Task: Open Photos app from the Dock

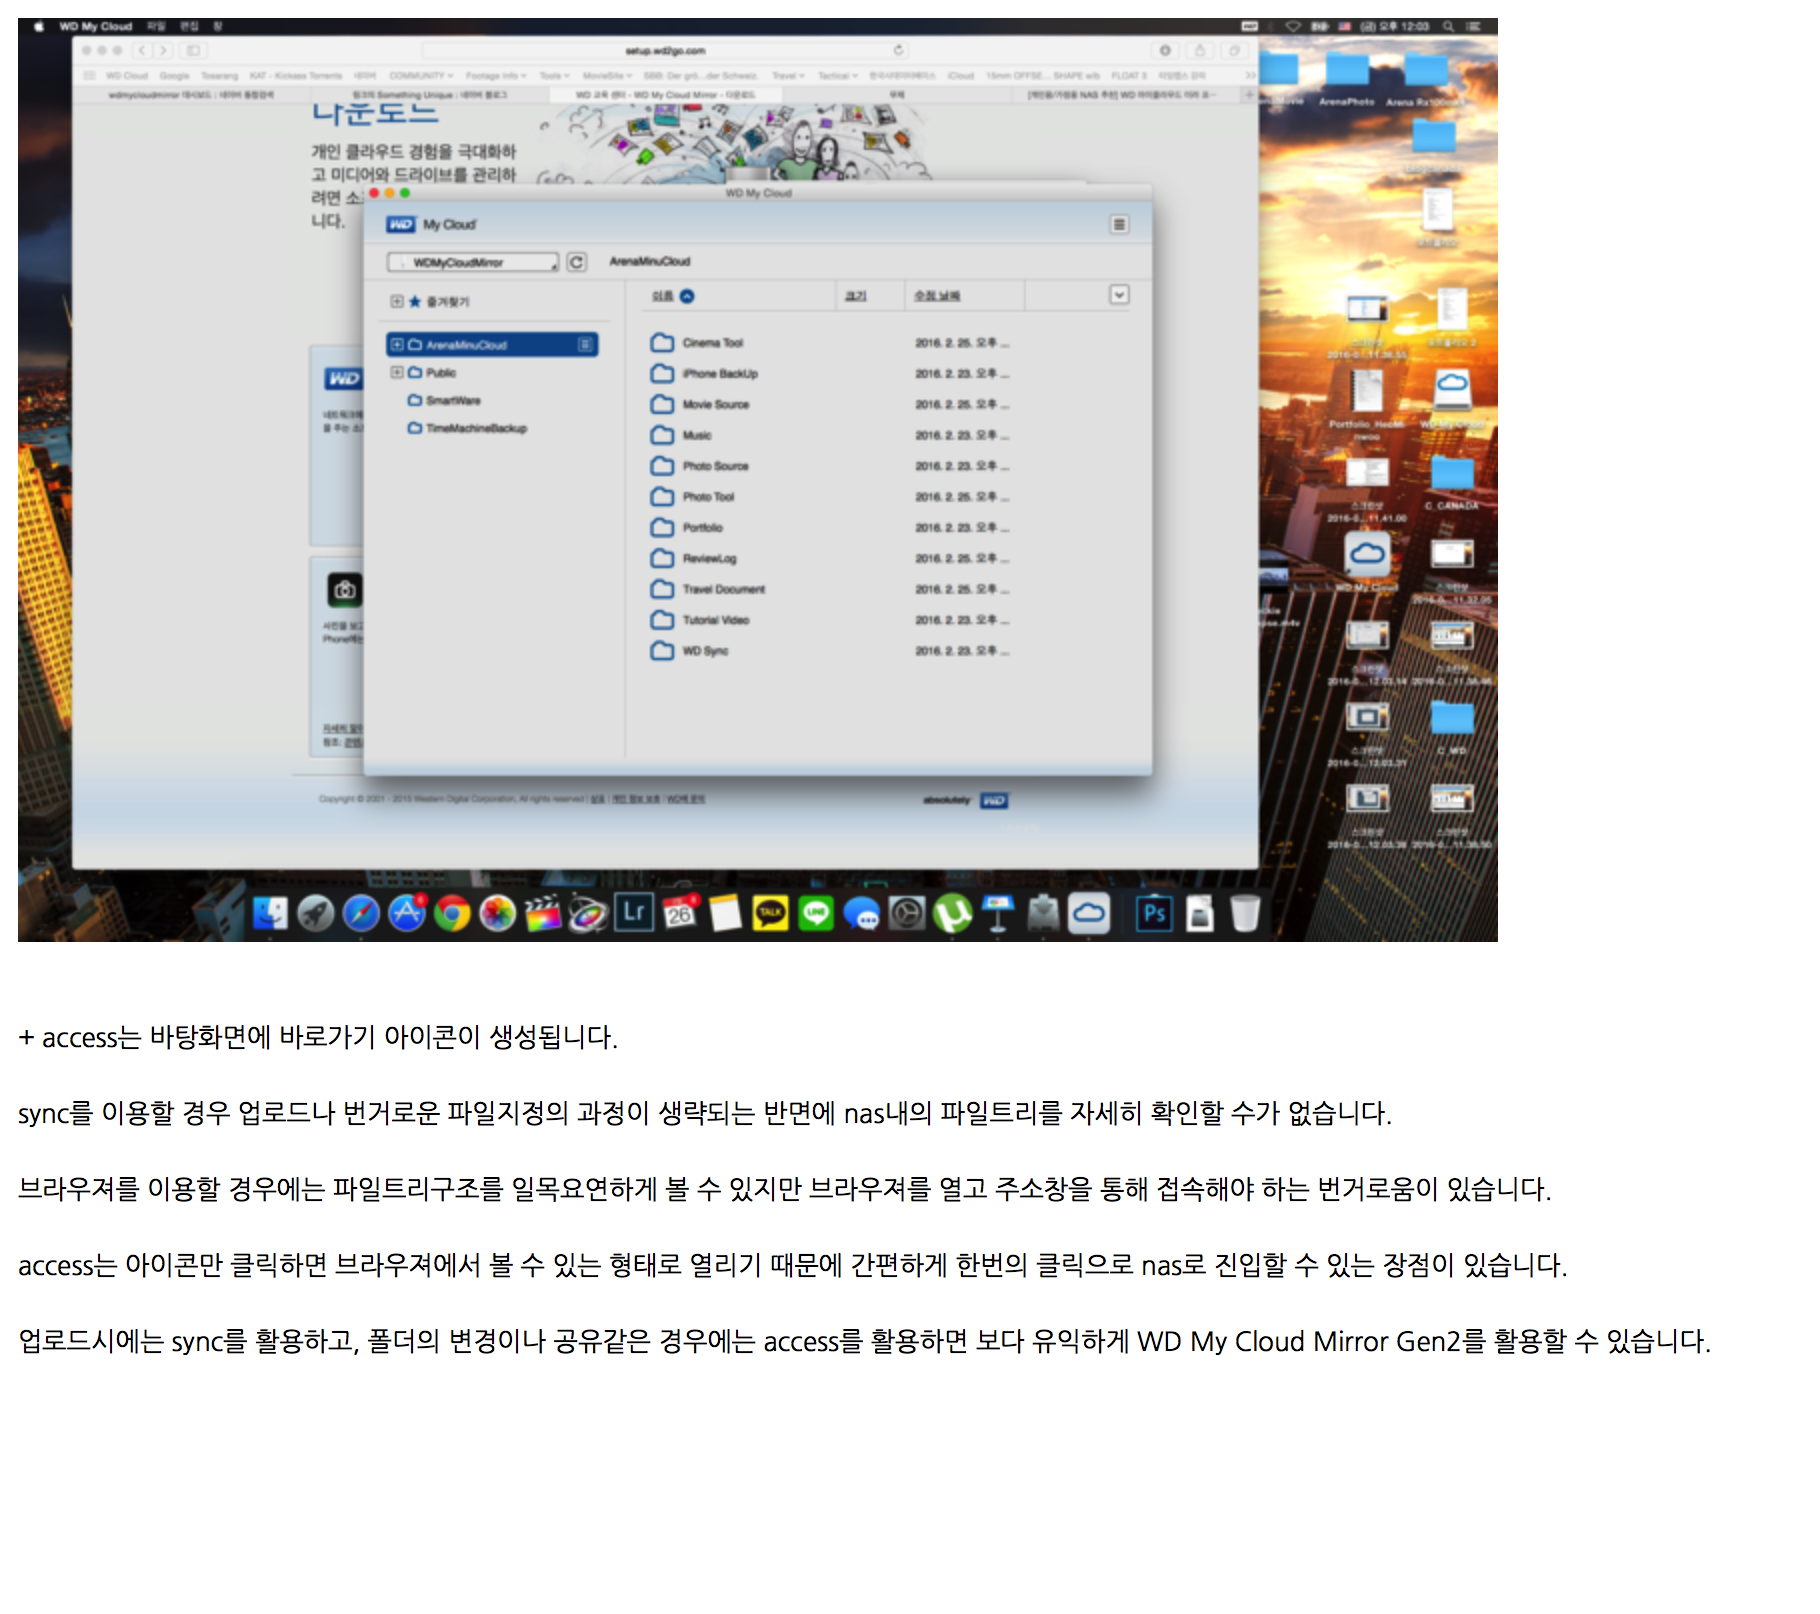Action: (497, 913)
